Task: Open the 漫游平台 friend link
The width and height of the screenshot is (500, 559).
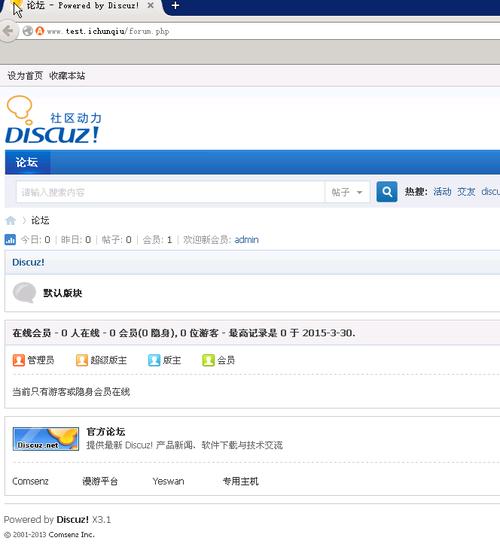Action: (100, 481)
